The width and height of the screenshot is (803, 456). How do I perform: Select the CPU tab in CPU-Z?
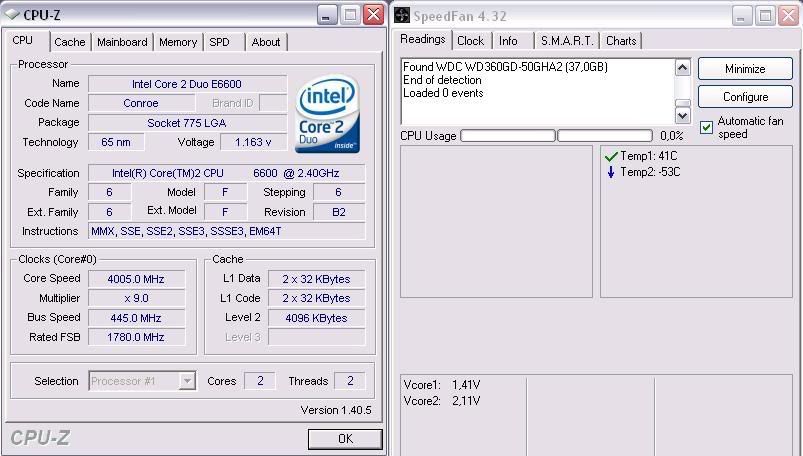point(23,40)
